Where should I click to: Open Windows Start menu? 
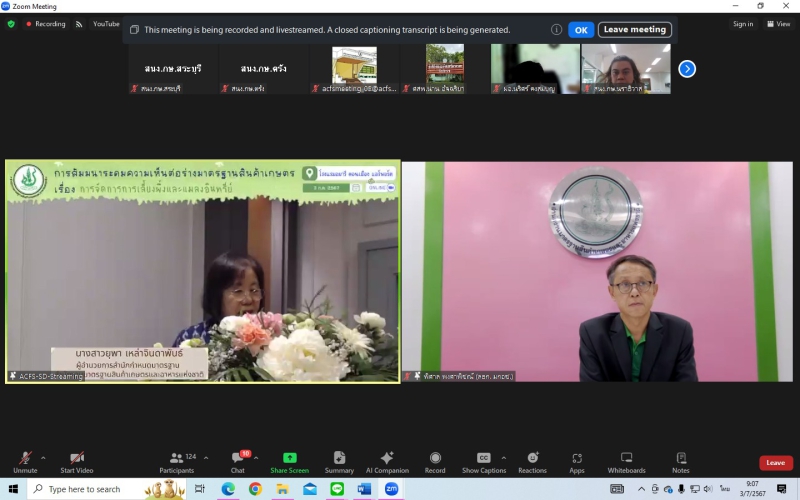(13, 489)
